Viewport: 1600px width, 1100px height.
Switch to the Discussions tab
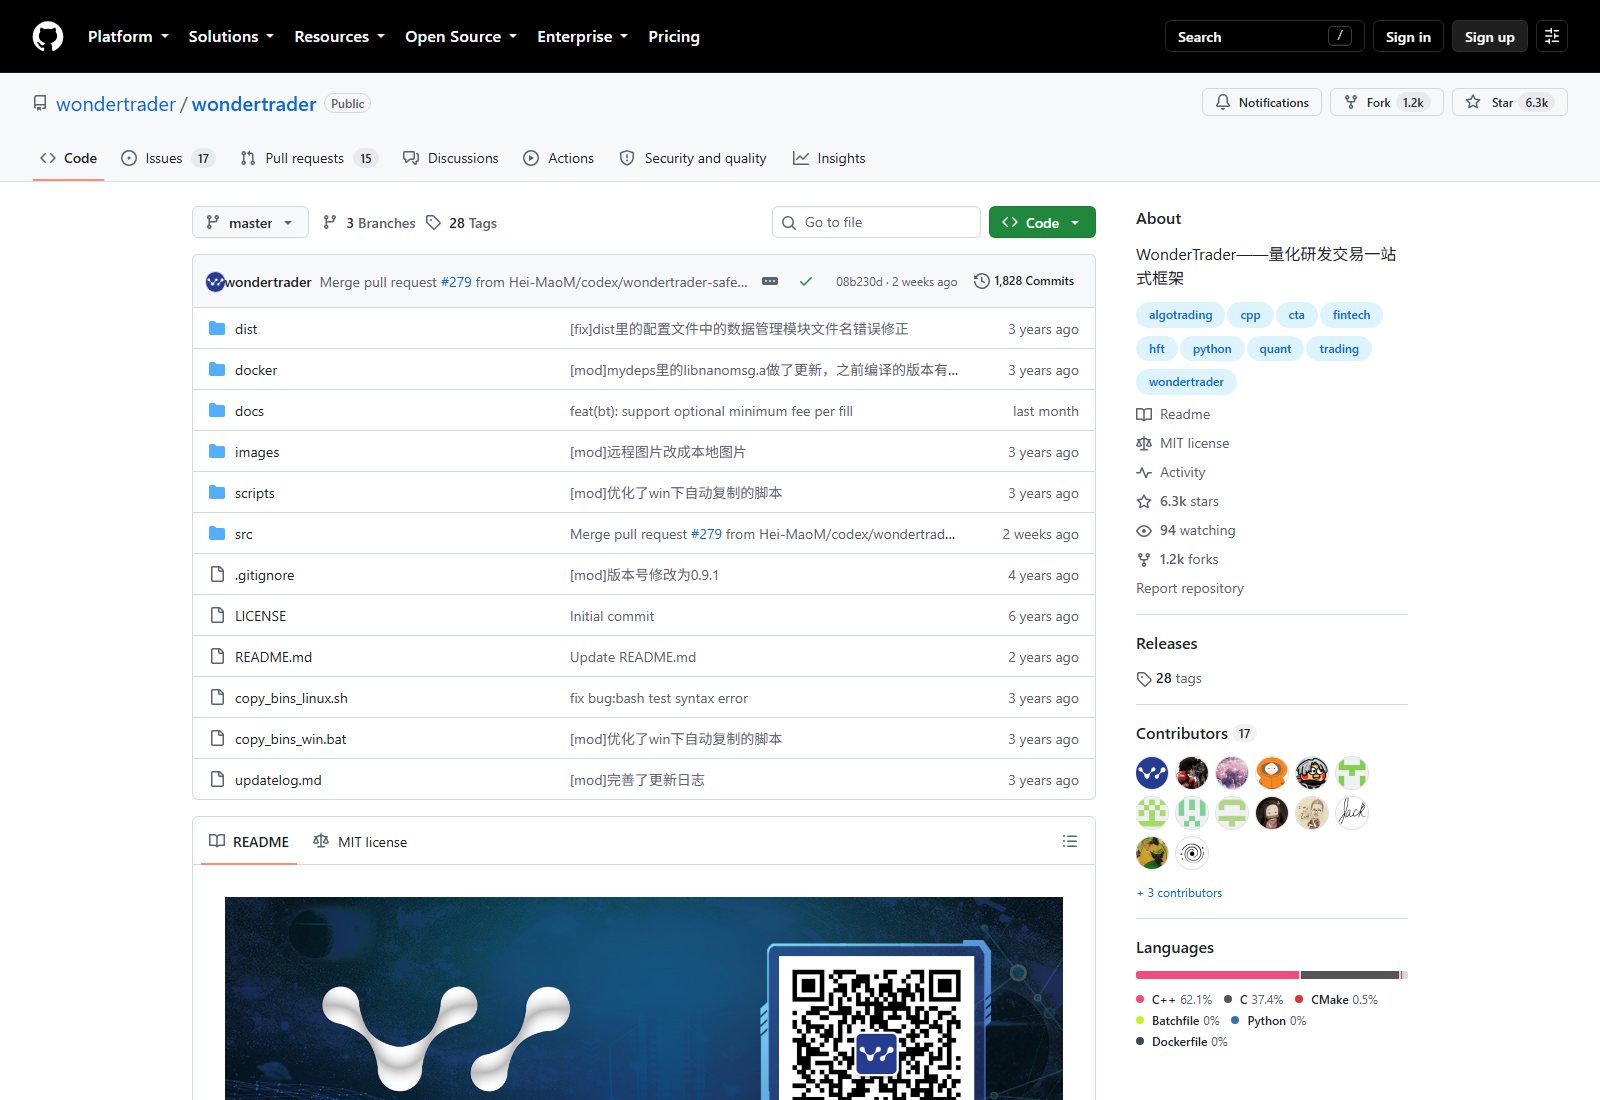pyautogui.click(x=450, y=158)
